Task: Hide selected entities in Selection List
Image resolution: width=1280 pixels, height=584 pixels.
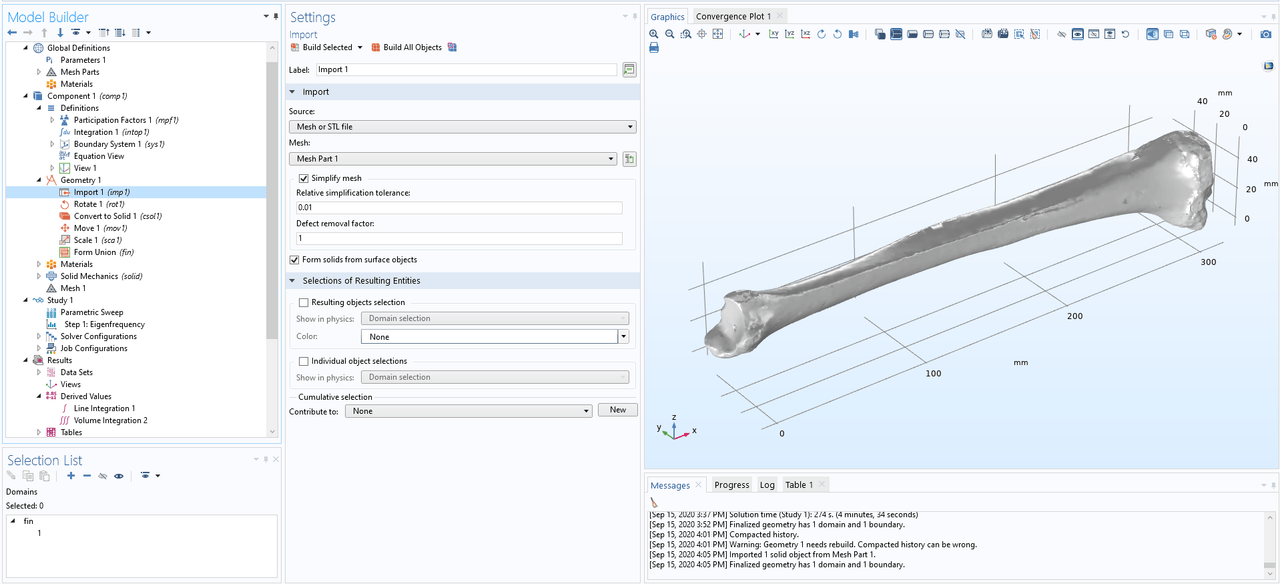Action: [103, 476]
